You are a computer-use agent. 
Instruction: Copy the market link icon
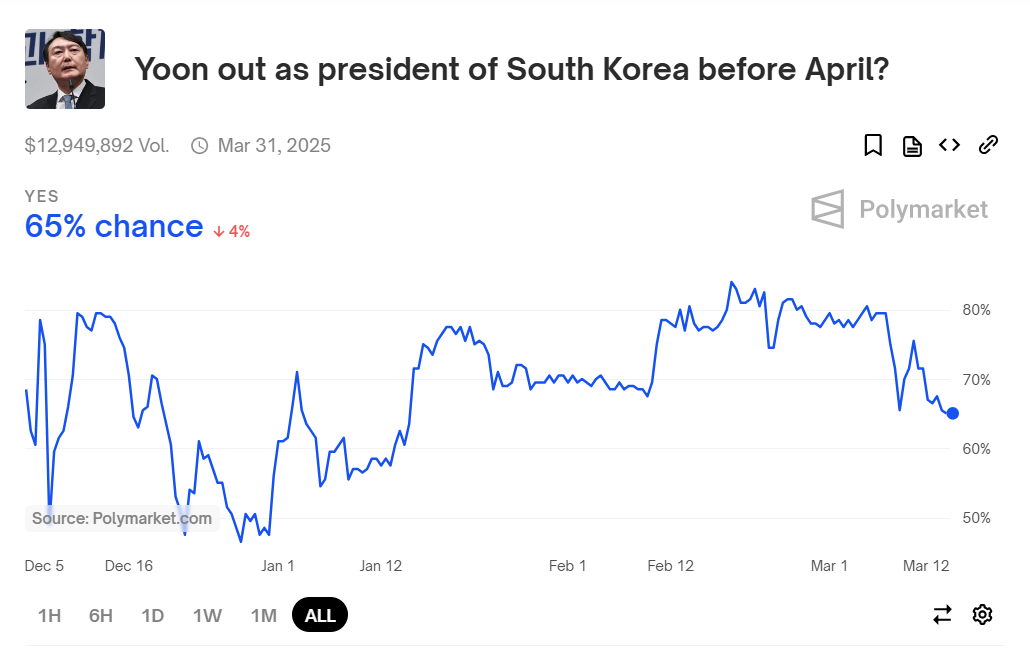tap(988, 145)
